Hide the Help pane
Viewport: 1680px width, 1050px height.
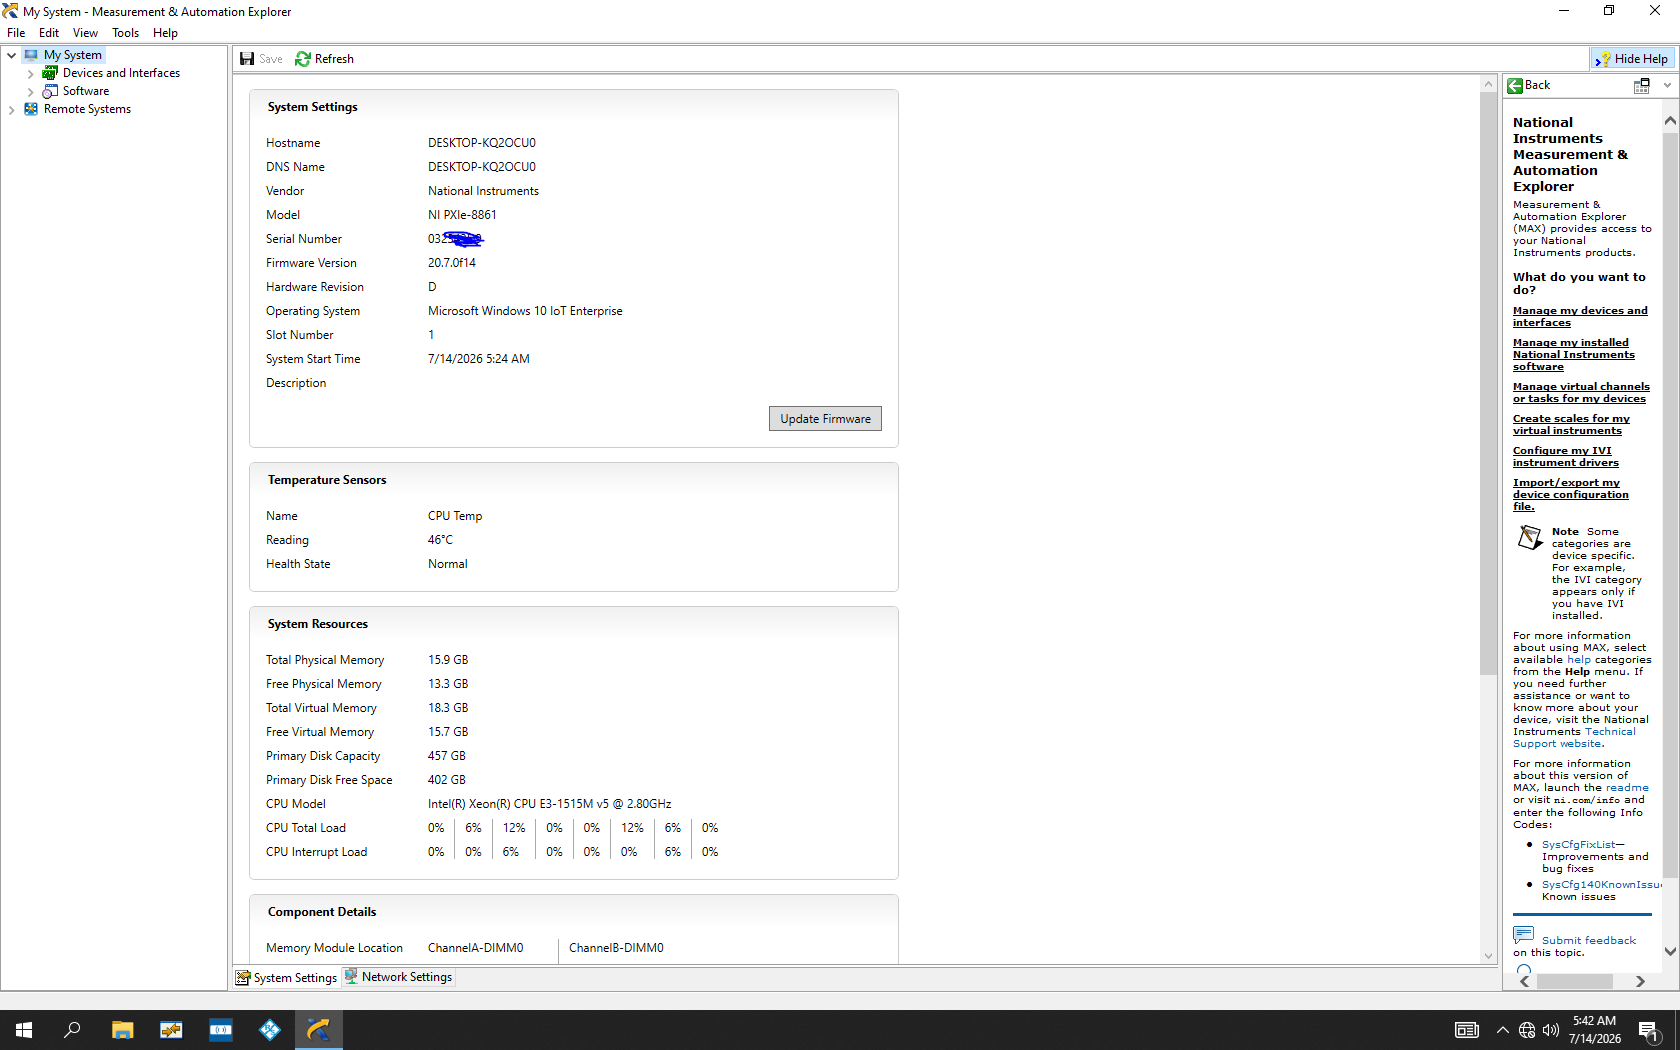tap(1632, 59)
